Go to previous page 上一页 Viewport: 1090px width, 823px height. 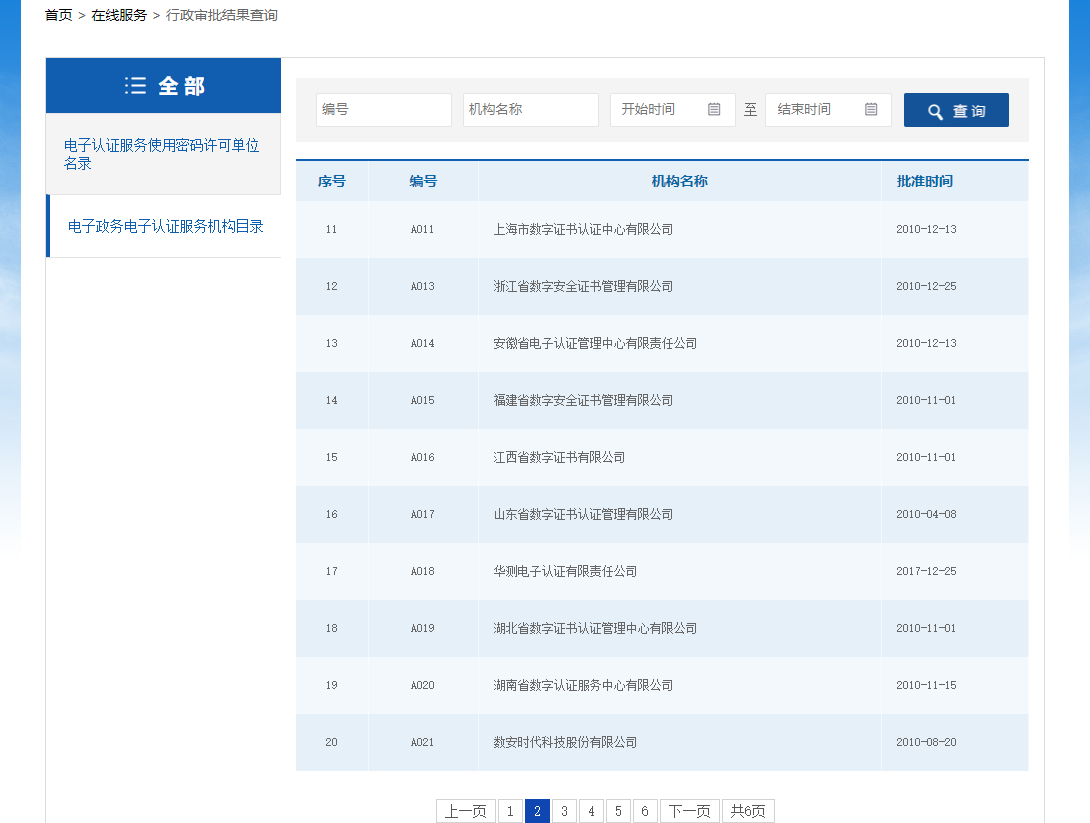(465, 811)
